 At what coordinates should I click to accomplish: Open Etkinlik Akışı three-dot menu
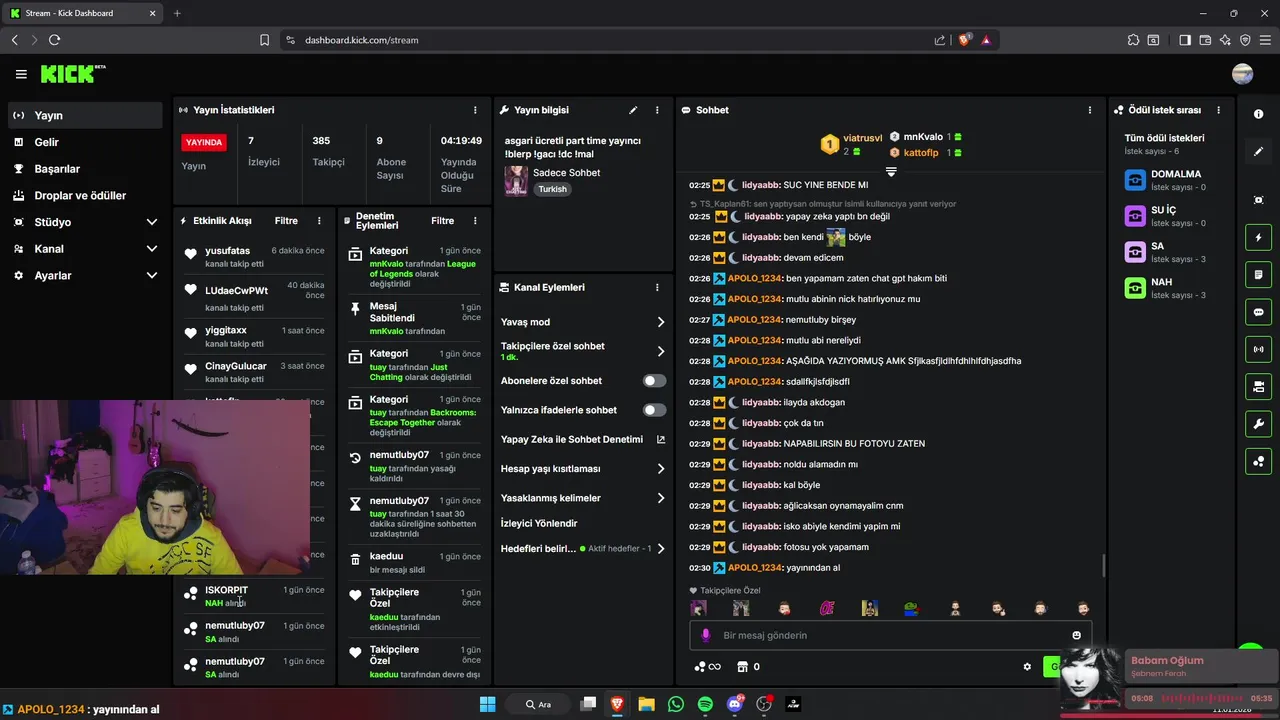point(319,221)
